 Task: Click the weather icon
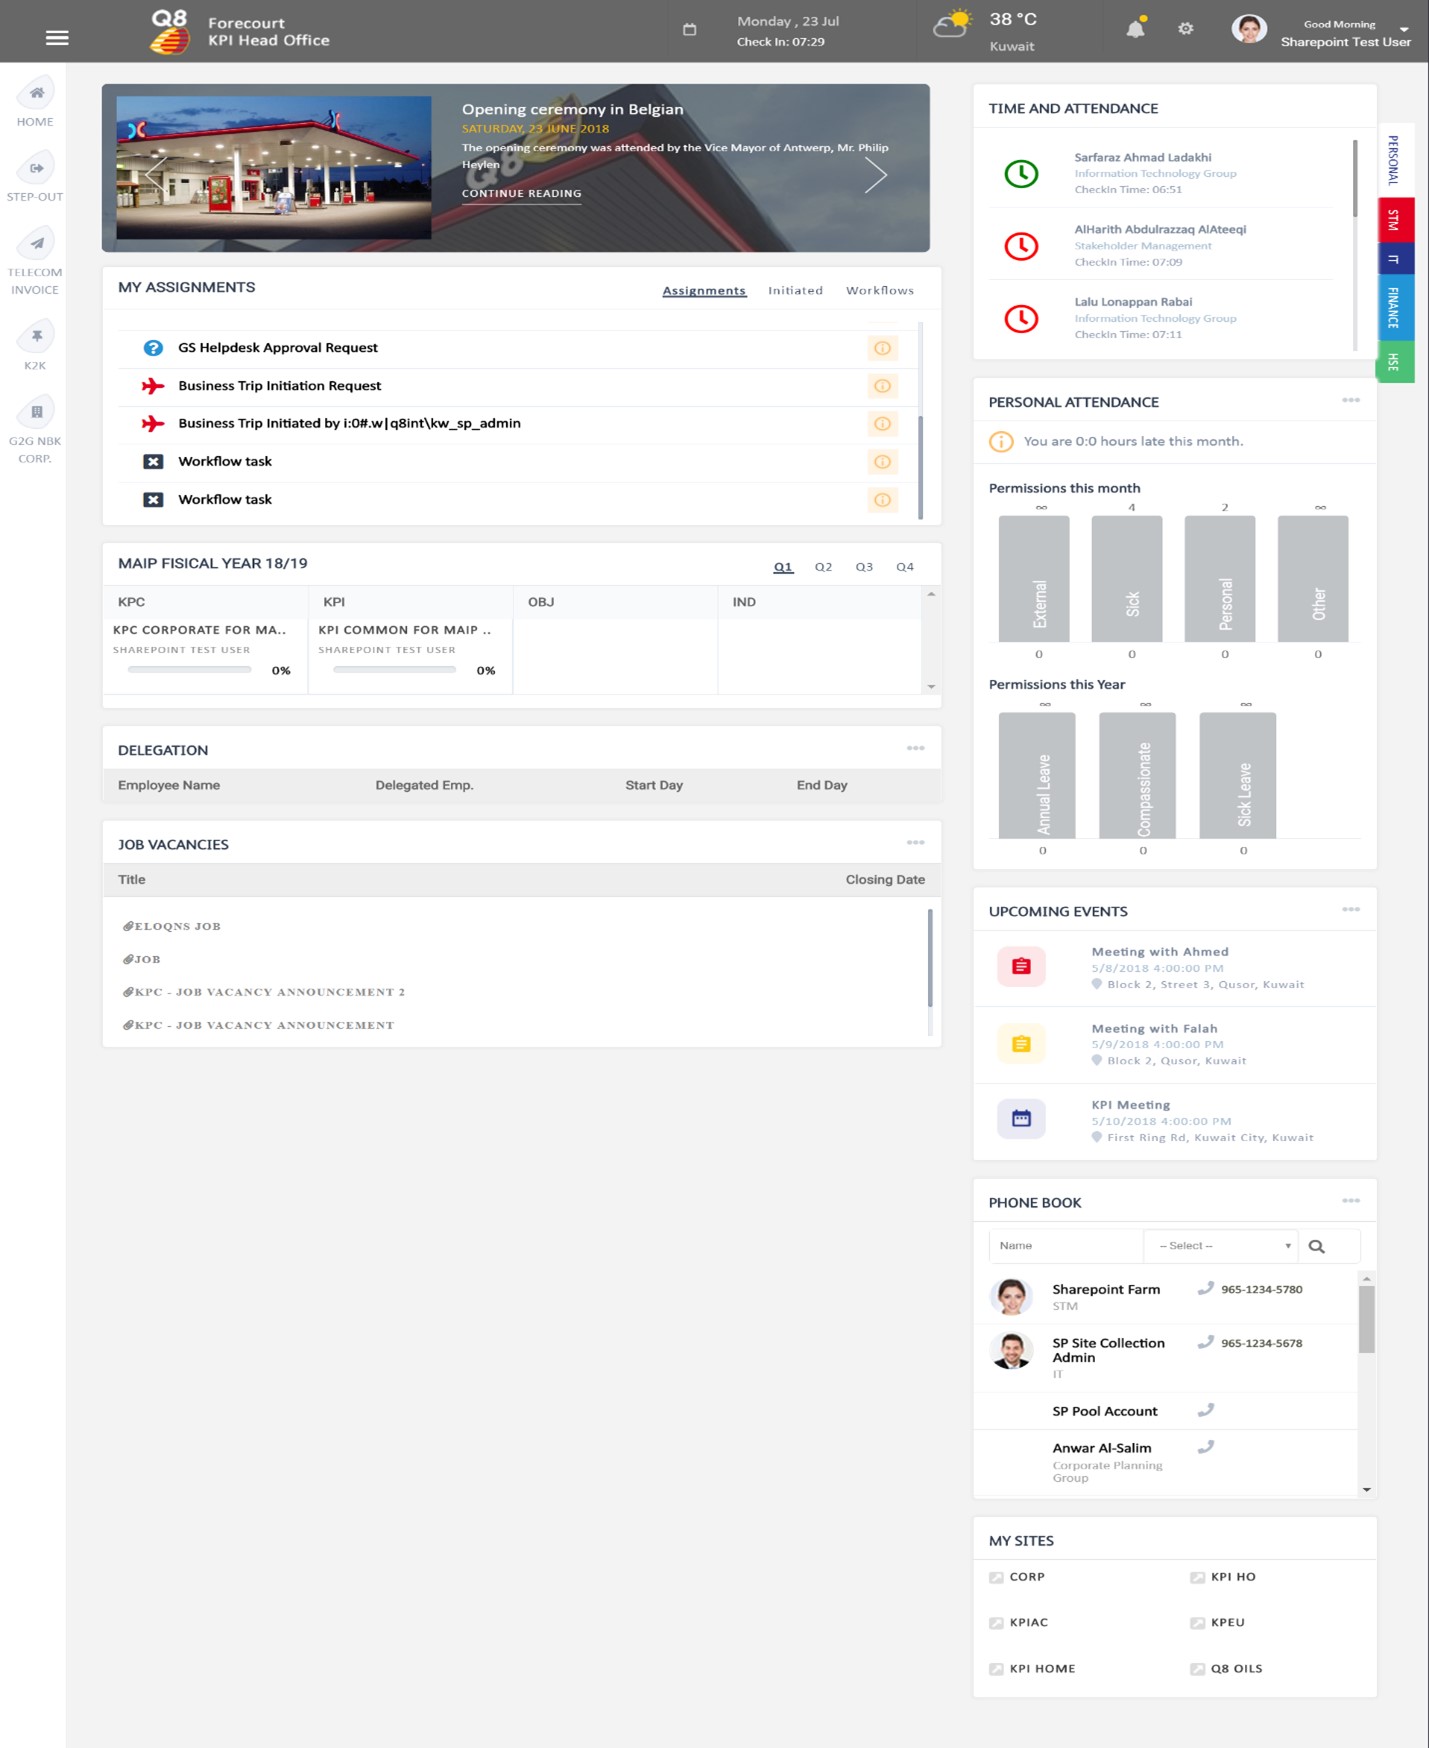pos(952,24)
